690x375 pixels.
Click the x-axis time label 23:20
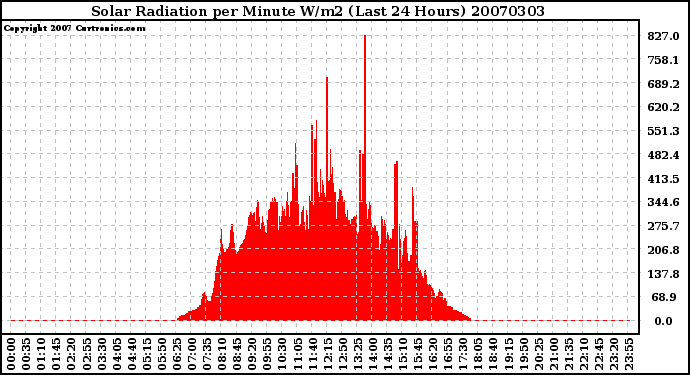(x=614, y=354)
